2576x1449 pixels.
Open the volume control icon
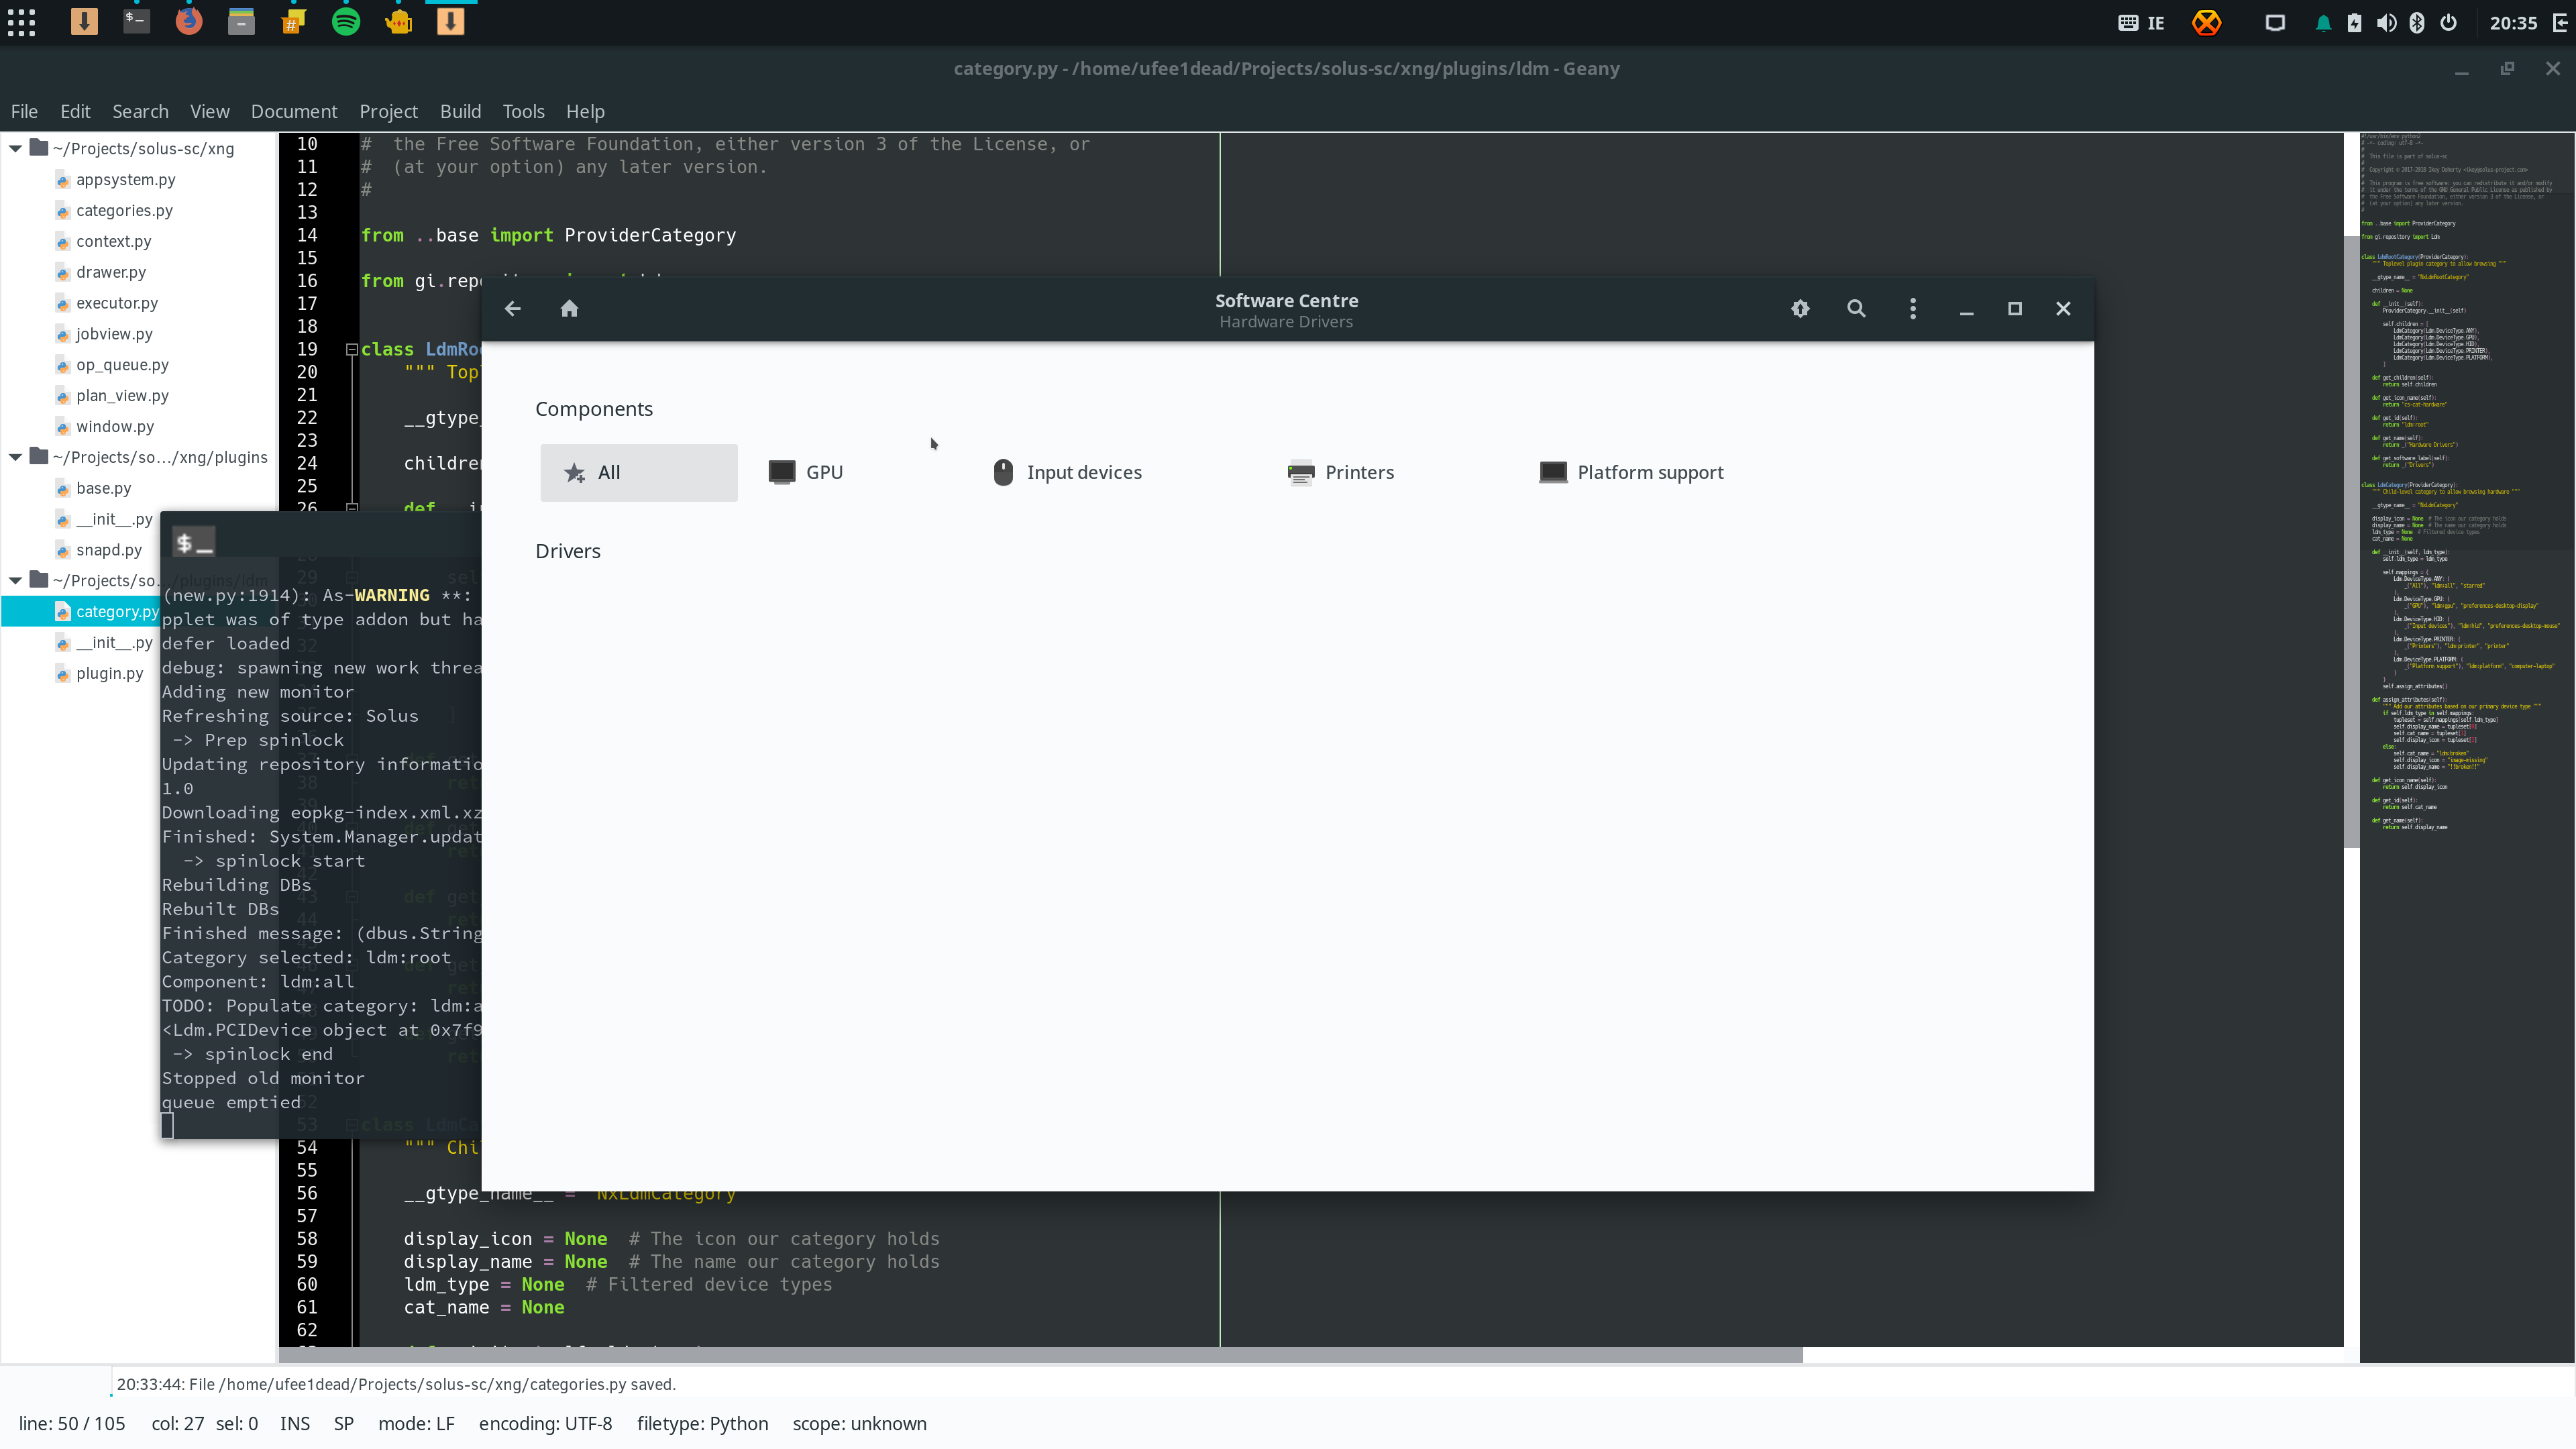tap(2386, 23)
